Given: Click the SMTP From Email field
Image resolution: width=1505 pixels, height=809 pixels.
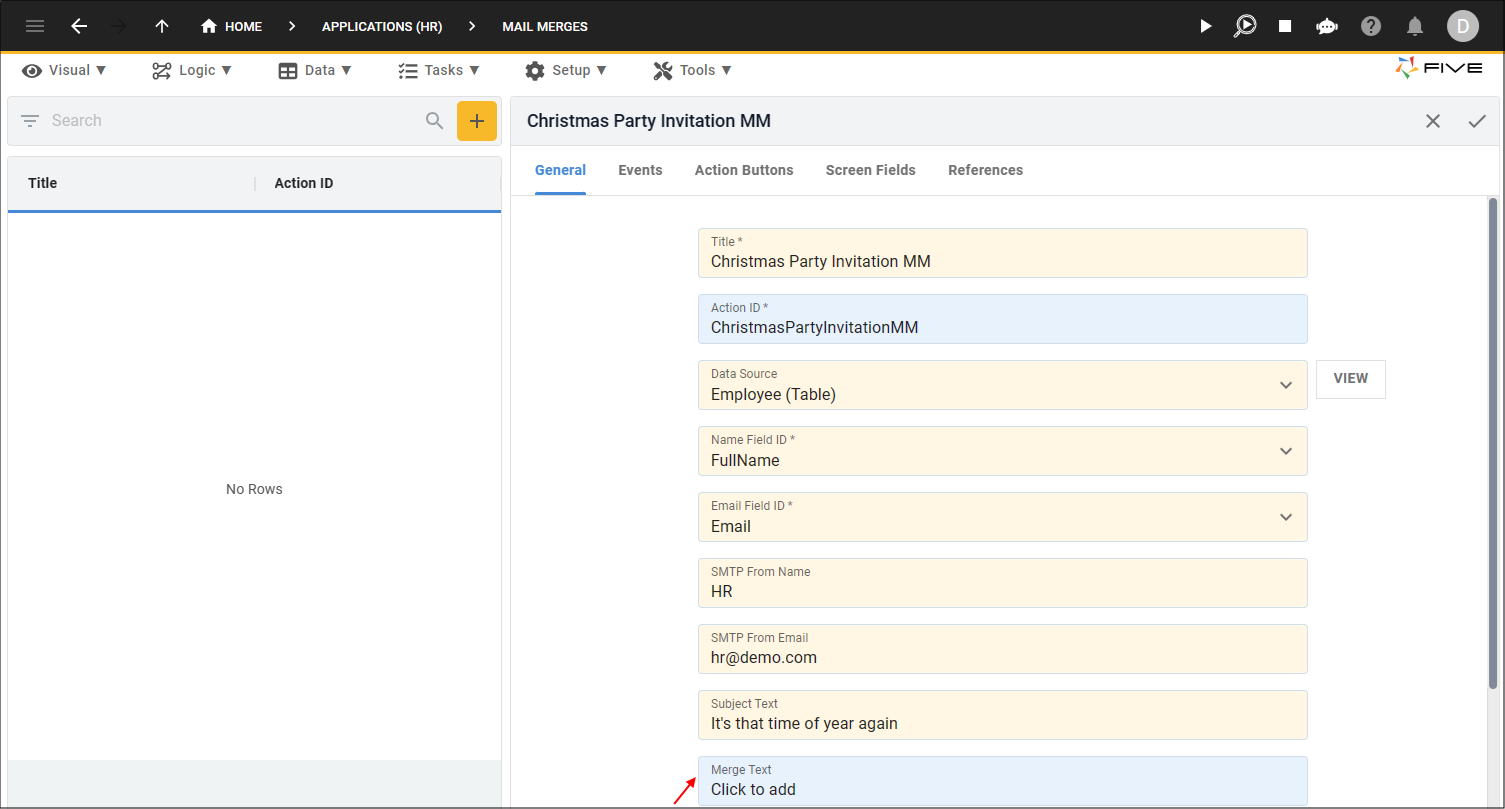Looking at the screenshot, I should (1002, 649).
